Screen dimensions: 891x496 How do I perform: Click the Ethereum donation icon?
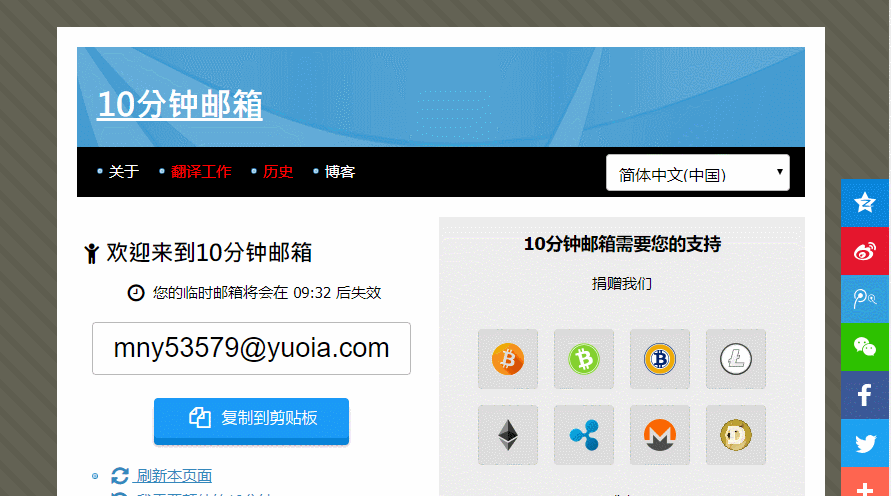[507, 435]
